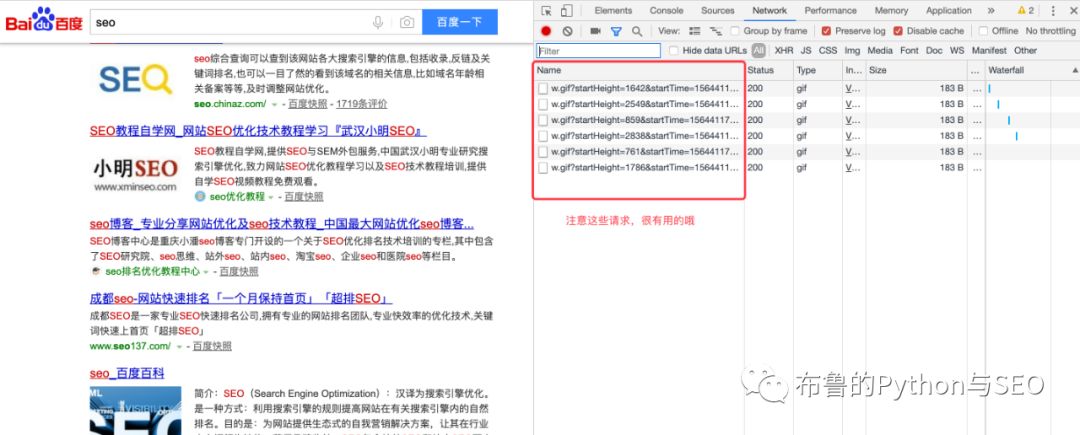Open the Application tab
Image resolution: width=1080 pixels, height=435 pixels.
tap(948, 10)
